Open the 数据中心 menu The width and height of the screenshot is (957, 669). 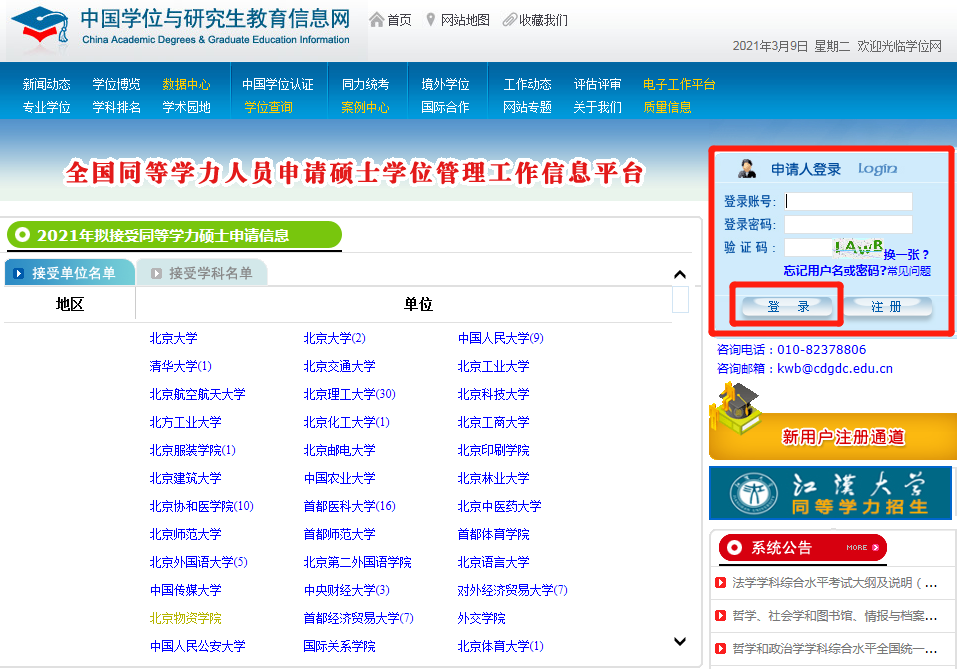click(186, 84)
